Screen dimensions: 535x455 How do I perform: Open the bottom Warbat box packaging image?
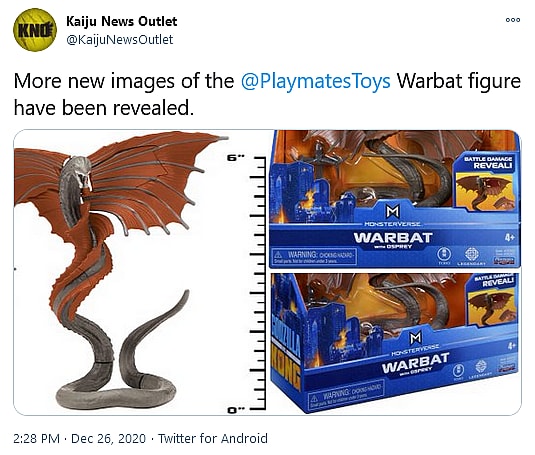click(395, 343)
